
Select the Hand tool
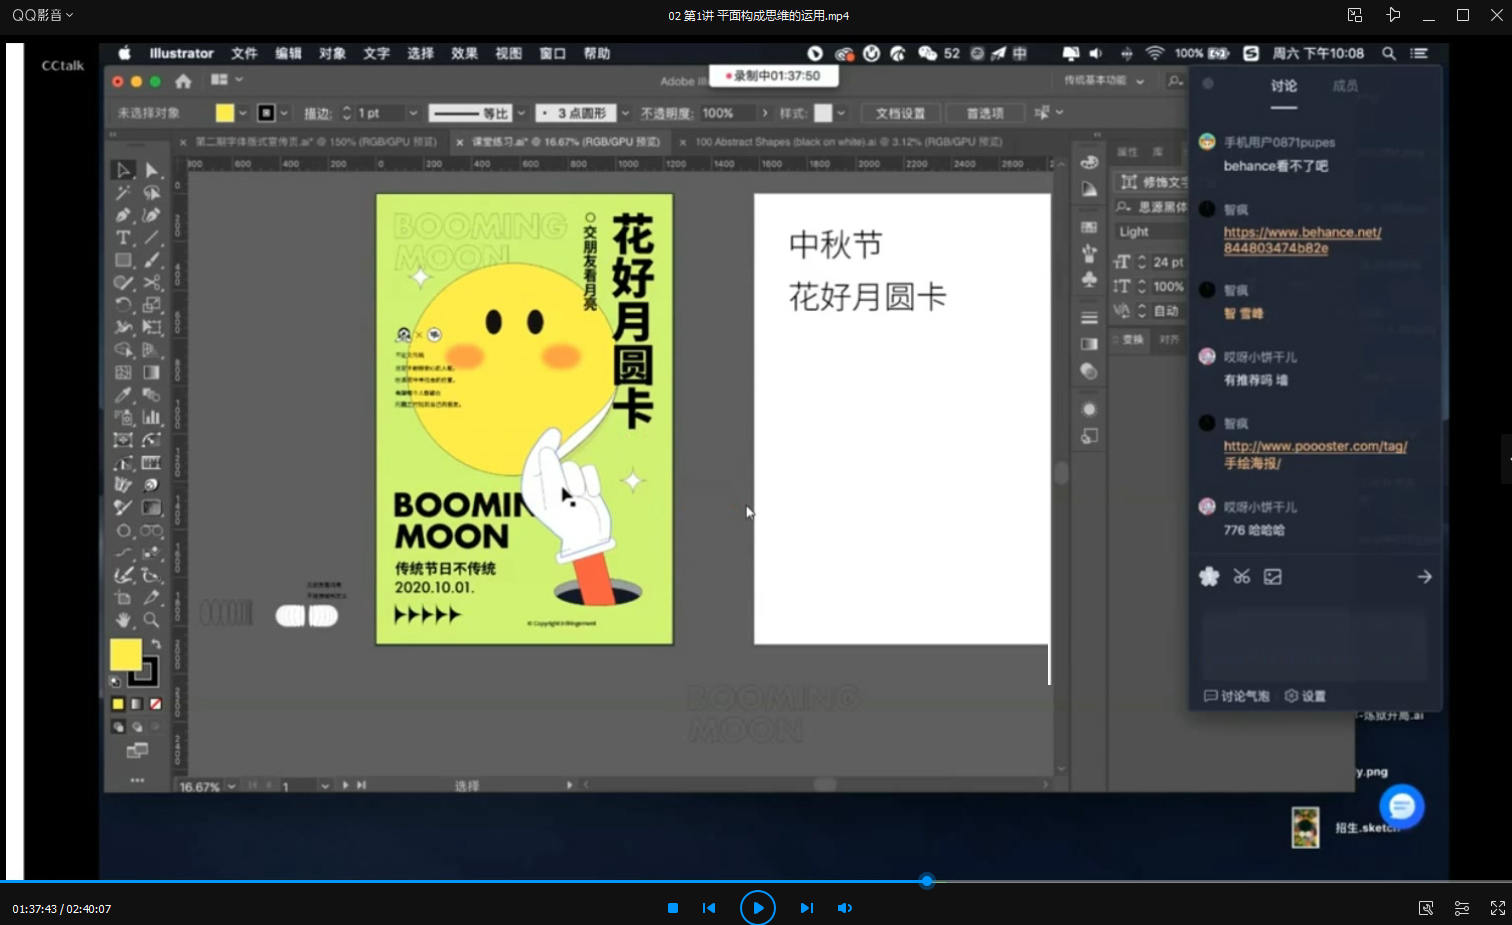pos(123,620)
